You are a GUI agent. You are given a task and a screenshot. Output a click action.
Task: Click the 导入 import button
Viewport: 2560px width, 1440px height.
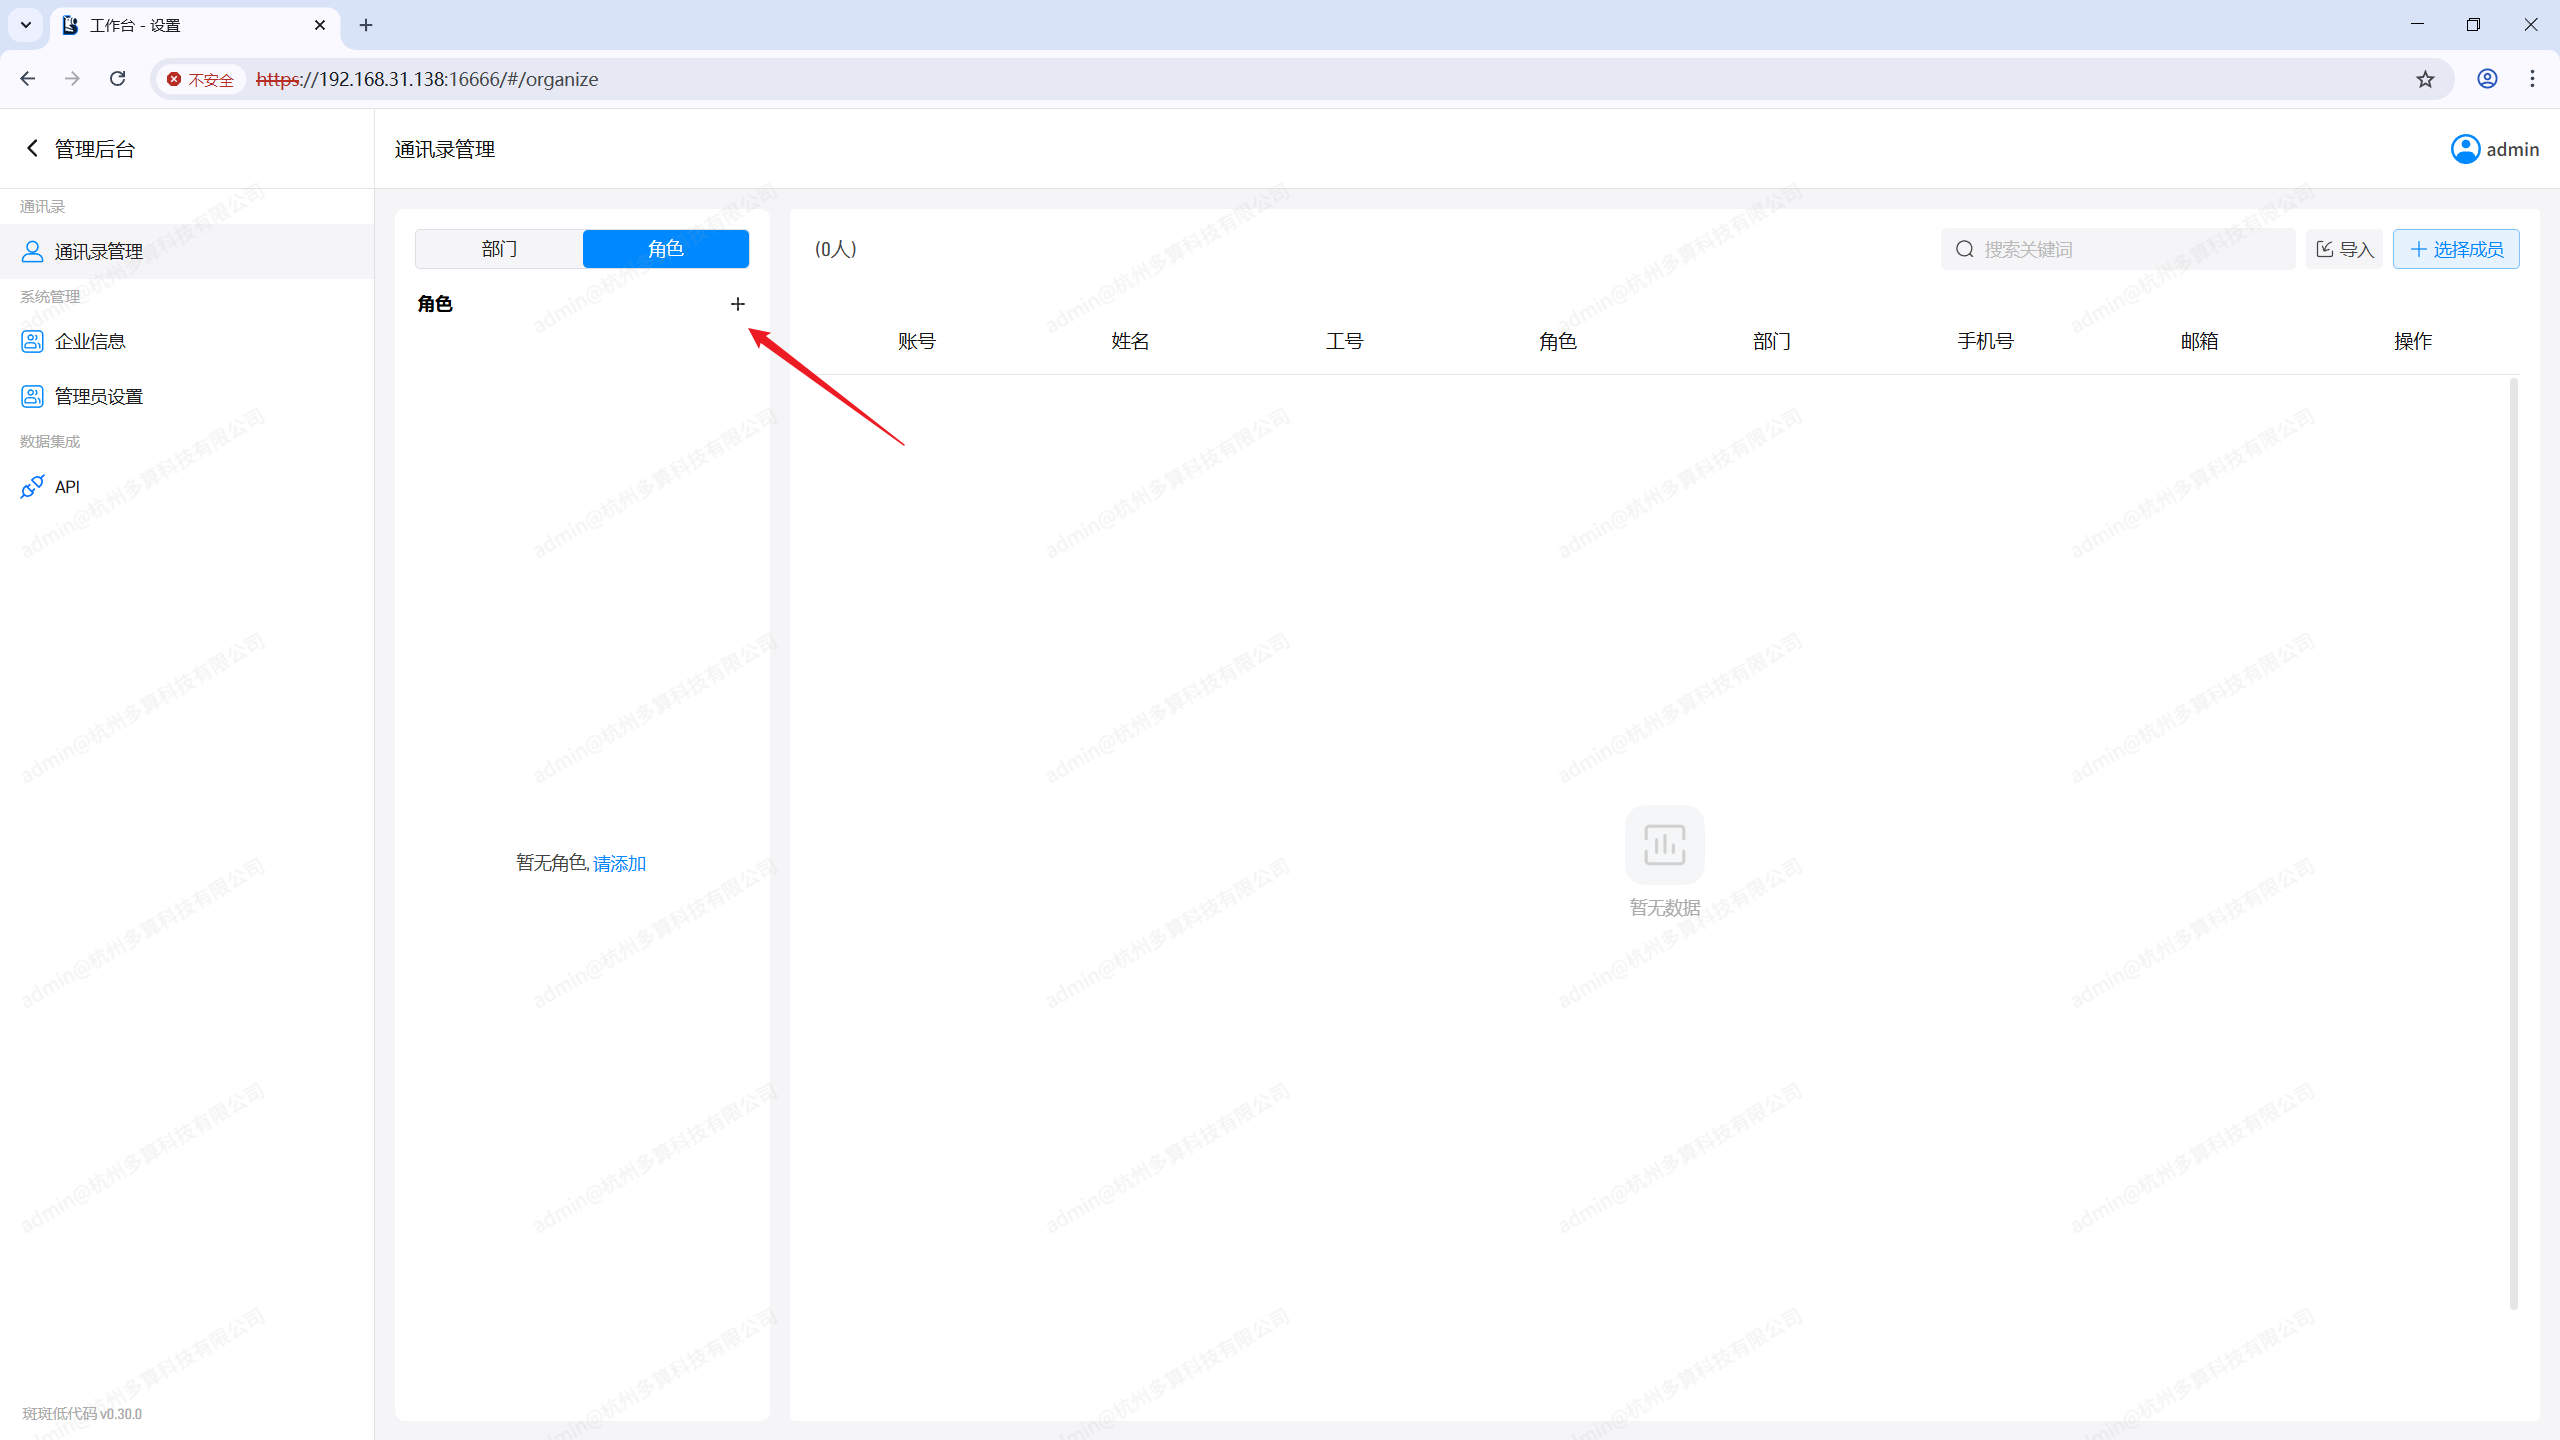tap(2344, 249)
